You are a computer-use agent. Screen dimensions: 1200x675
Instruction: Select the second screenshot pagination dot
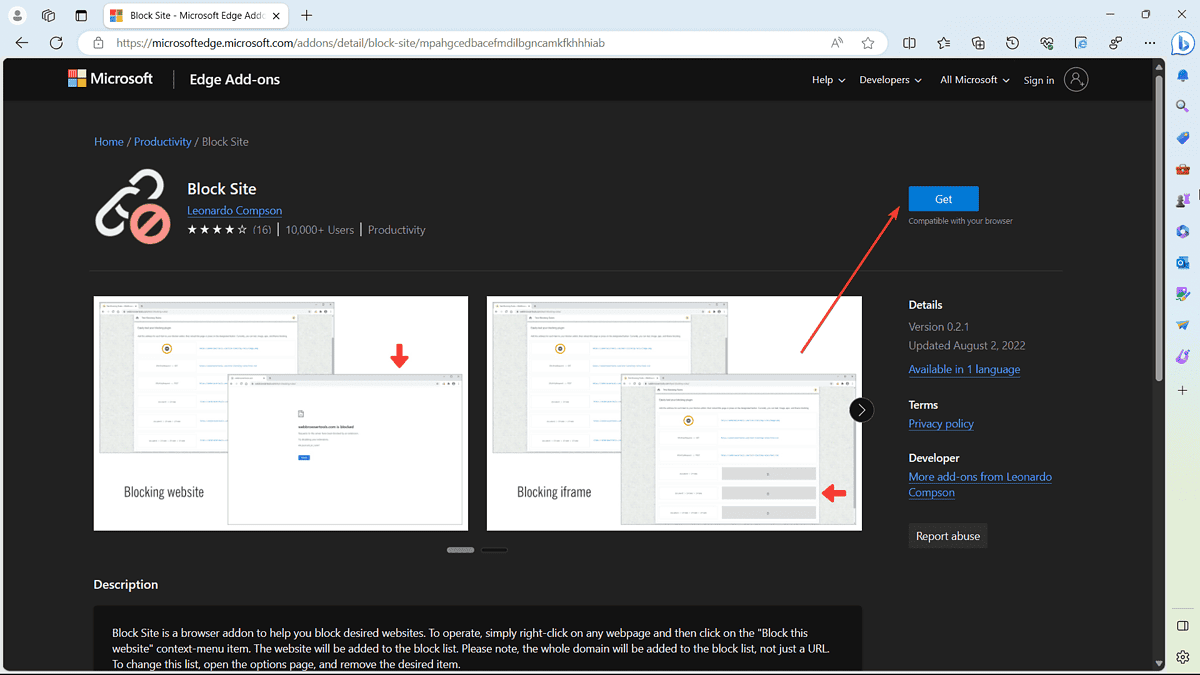pos(495,549)
